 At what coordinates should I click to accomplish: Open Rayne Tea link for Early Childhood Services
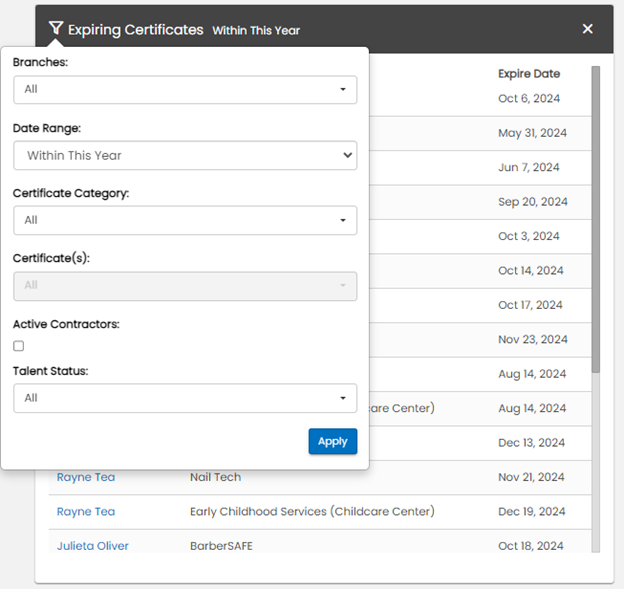[x=86, y=512]
